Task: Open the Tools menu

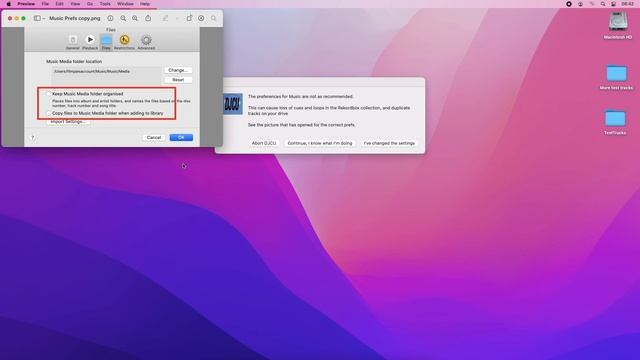Action: coord(105,4)
